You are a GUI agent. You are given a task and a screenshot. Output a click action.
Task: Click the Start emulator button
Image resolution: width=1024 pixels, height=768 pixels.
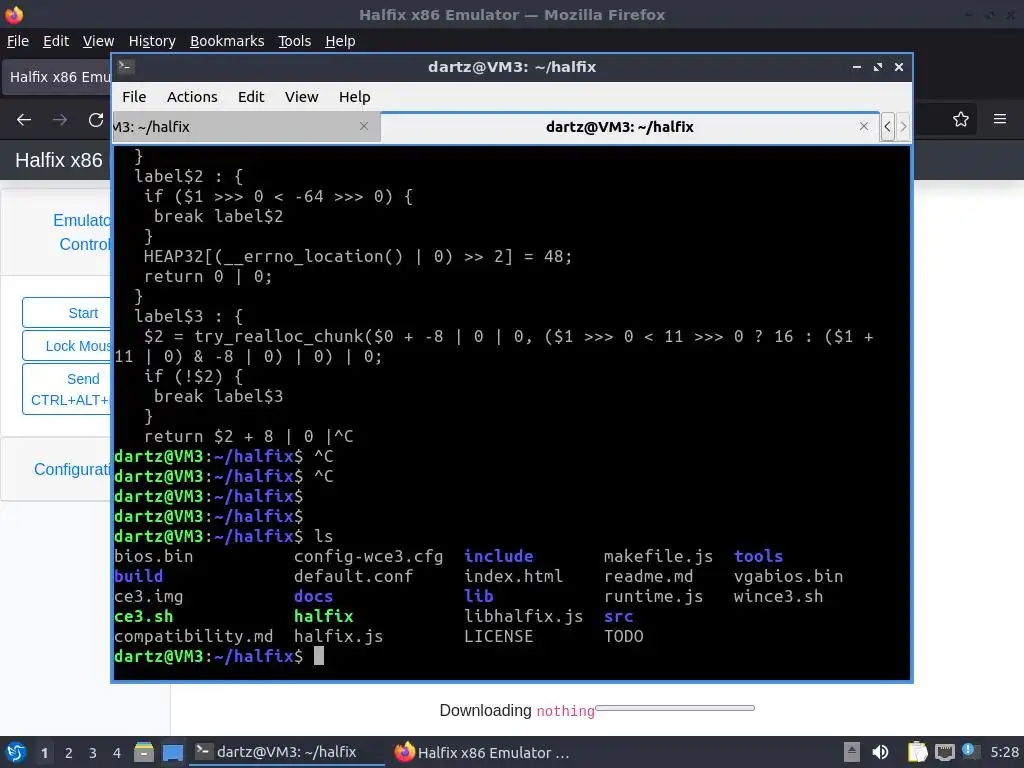[x=67, y=313]
